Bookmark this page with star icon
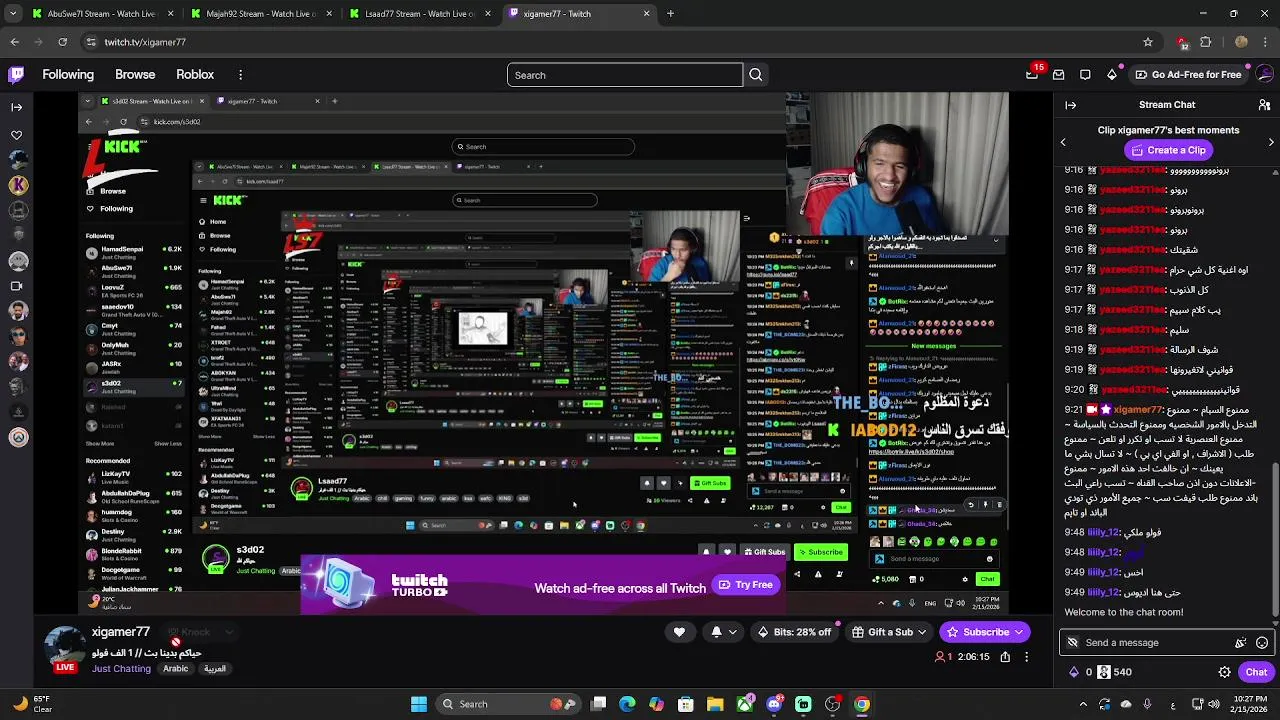The height and width of the screenshot is (720, 1280). coord(1148,42)
